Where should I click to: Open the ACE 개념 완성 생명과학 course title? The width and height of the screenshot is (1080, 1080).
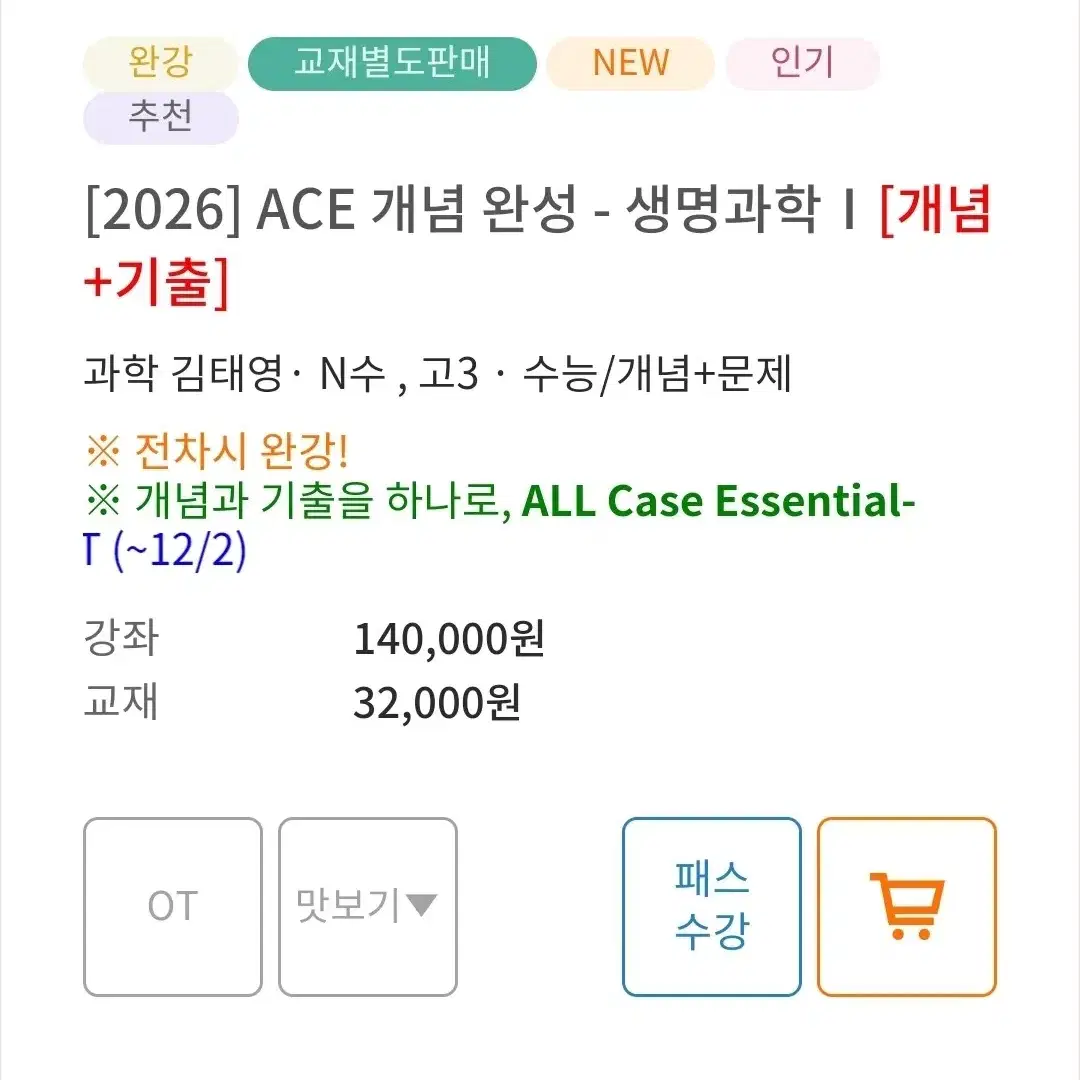(x=471, y=209)
